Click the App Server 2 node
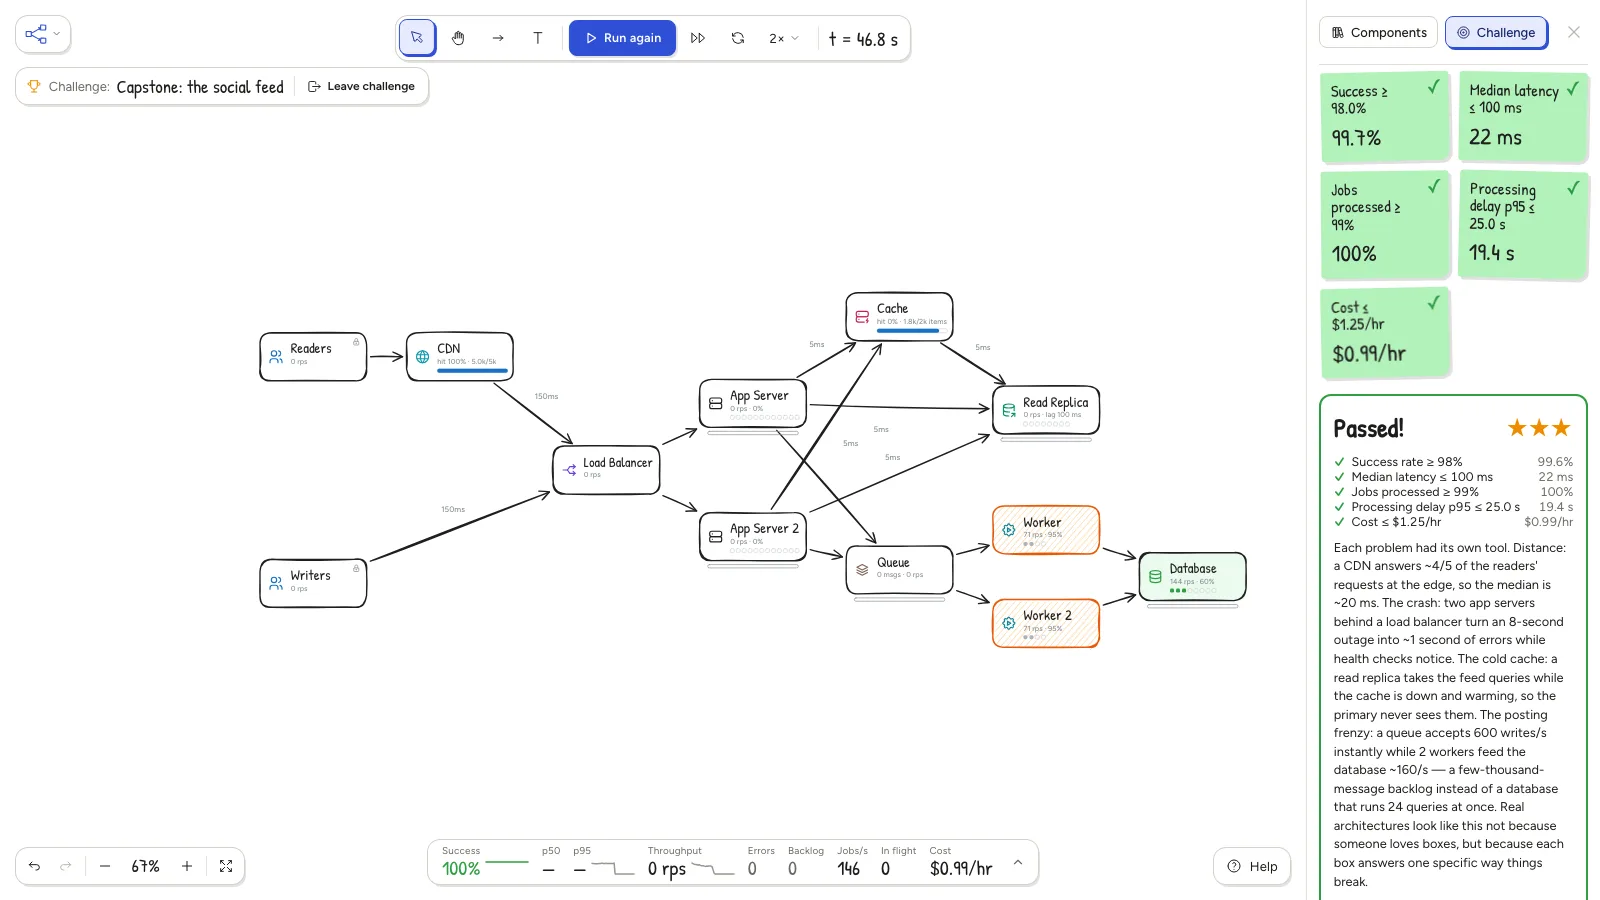The image size is (1600, 900). pos(753,536)
